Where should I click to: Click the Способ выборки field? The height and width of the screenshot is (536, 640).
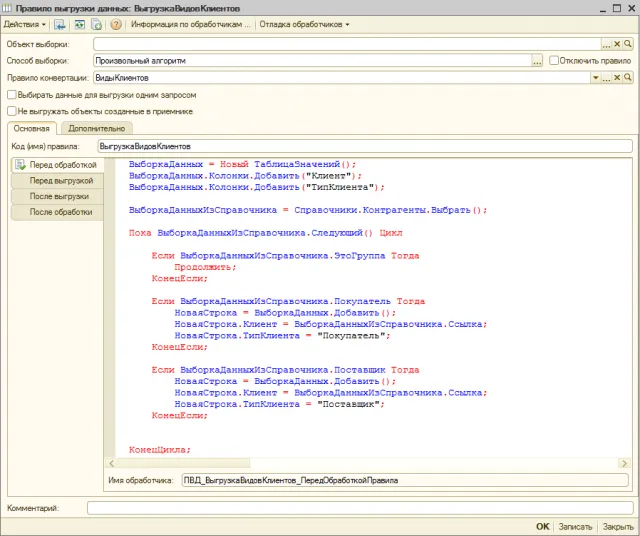click(x=312, y=61)
